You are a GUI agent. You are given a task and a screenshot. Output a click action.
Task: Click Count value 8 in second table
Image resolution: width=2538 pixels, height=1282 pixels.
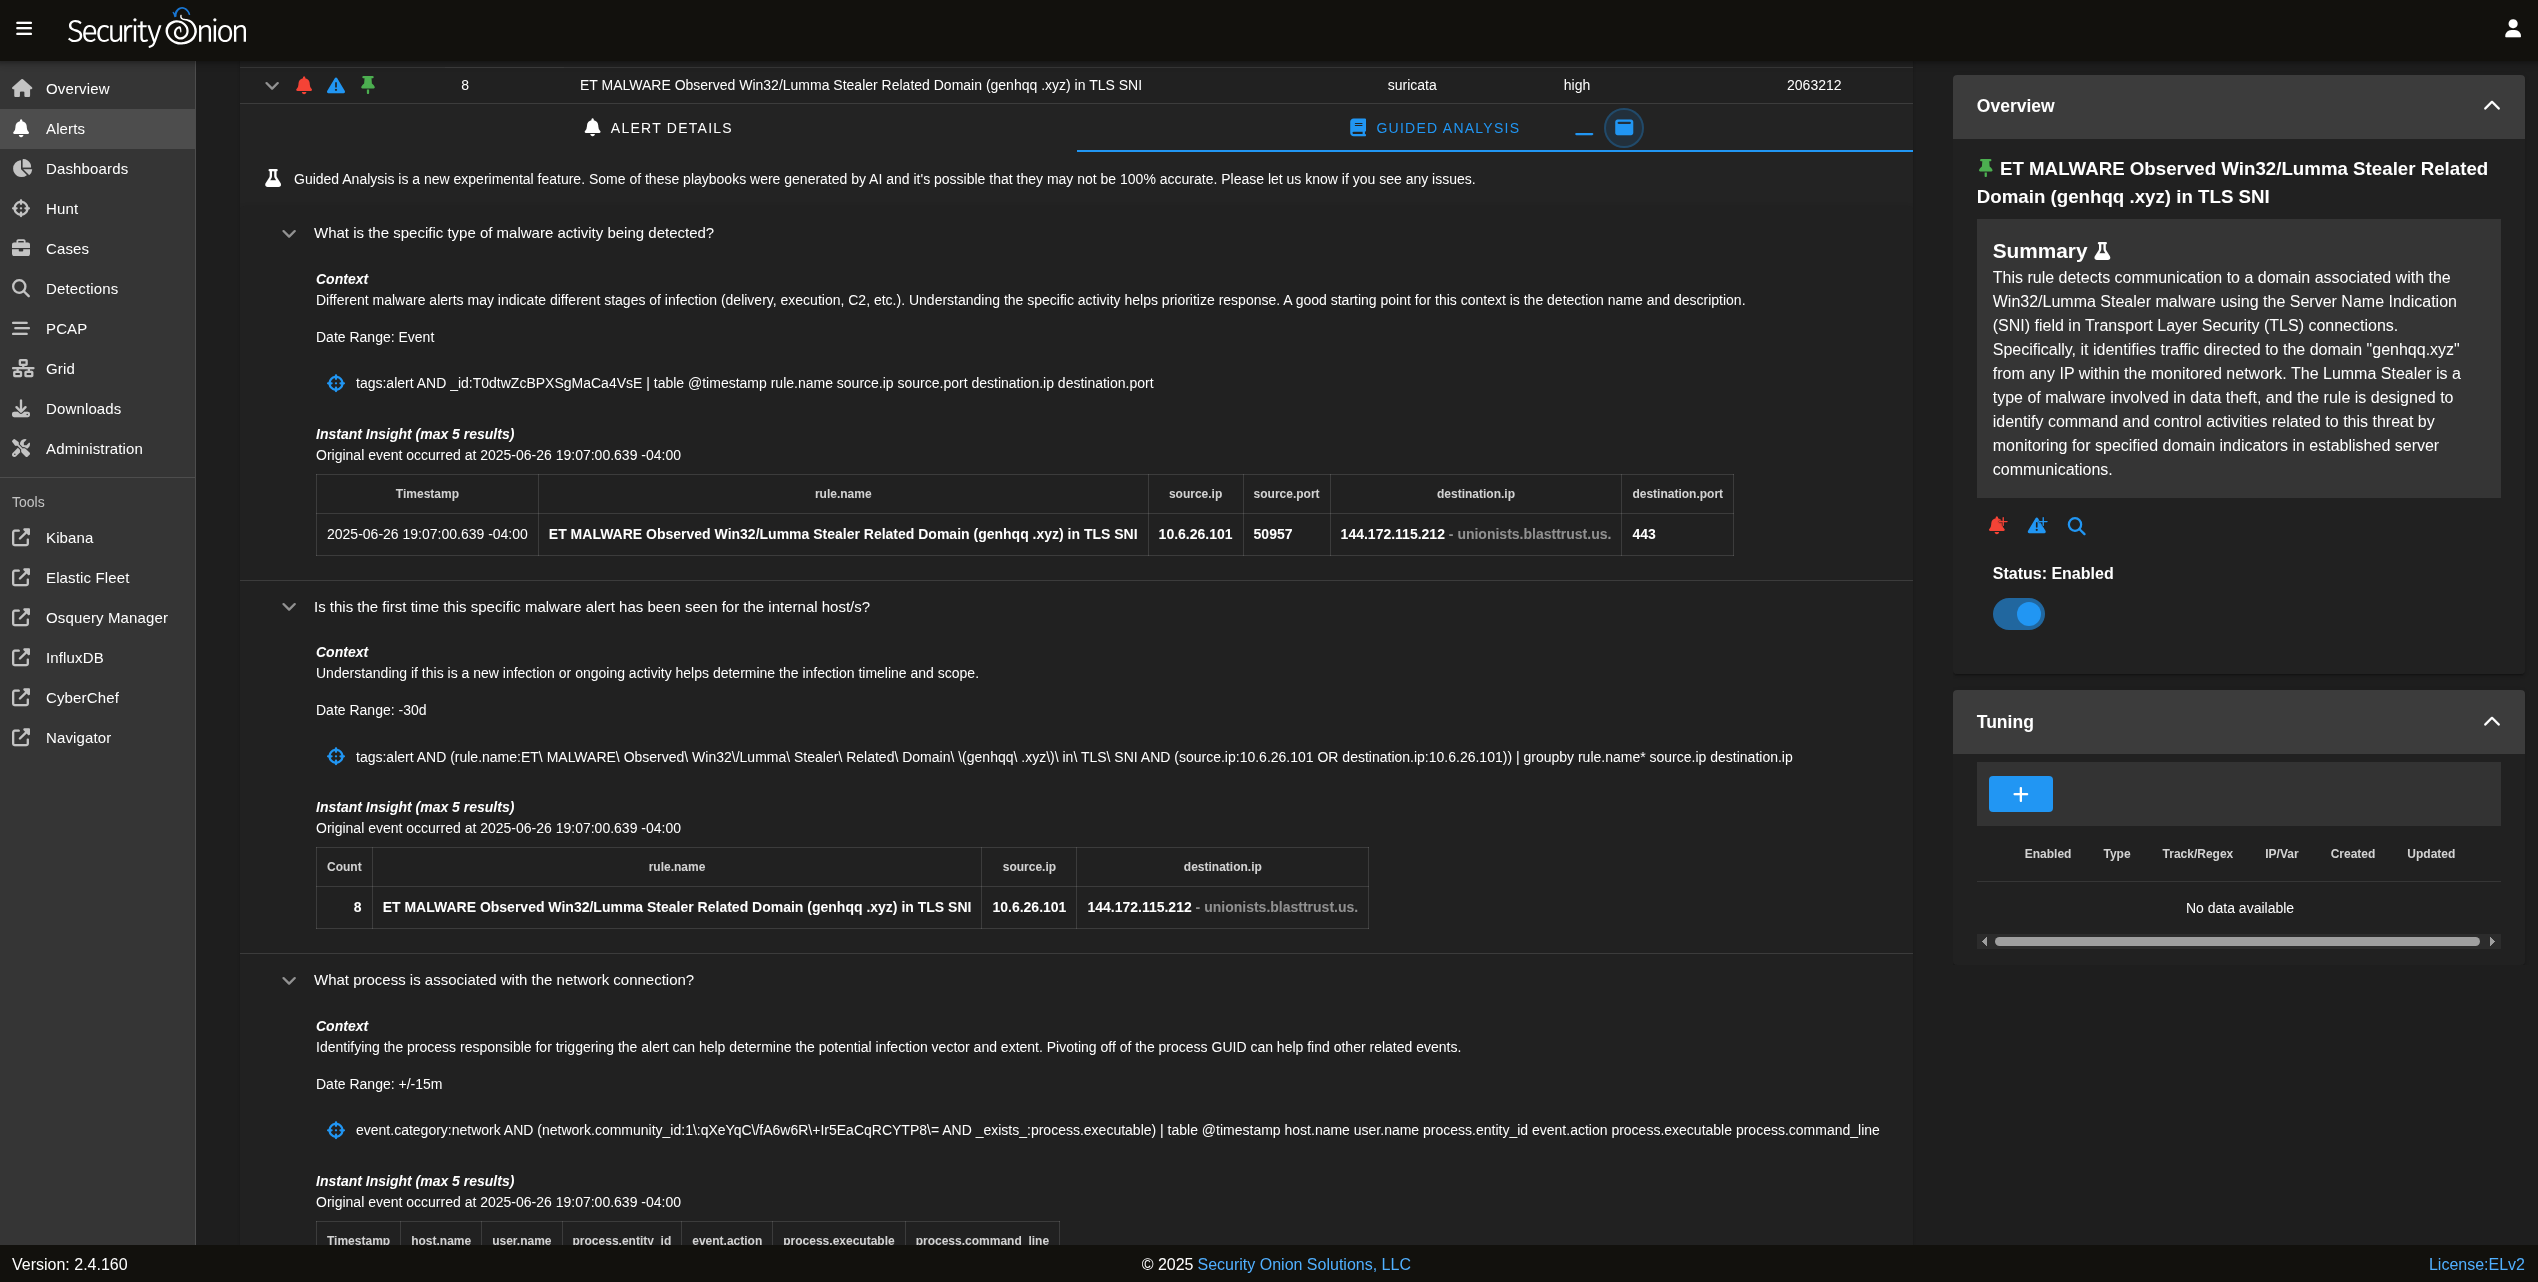coord(357,907)
